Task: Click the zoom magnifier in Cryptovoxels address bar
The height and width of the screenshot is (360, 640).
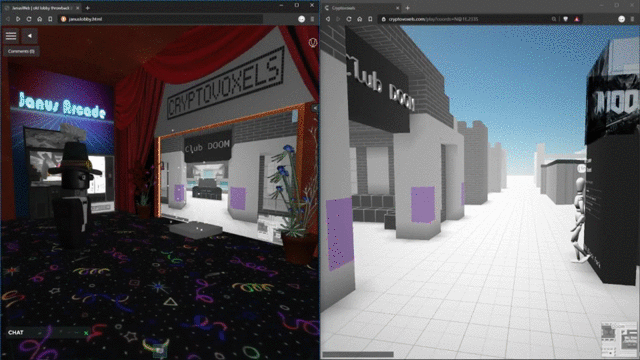Action: click(554, 19)
